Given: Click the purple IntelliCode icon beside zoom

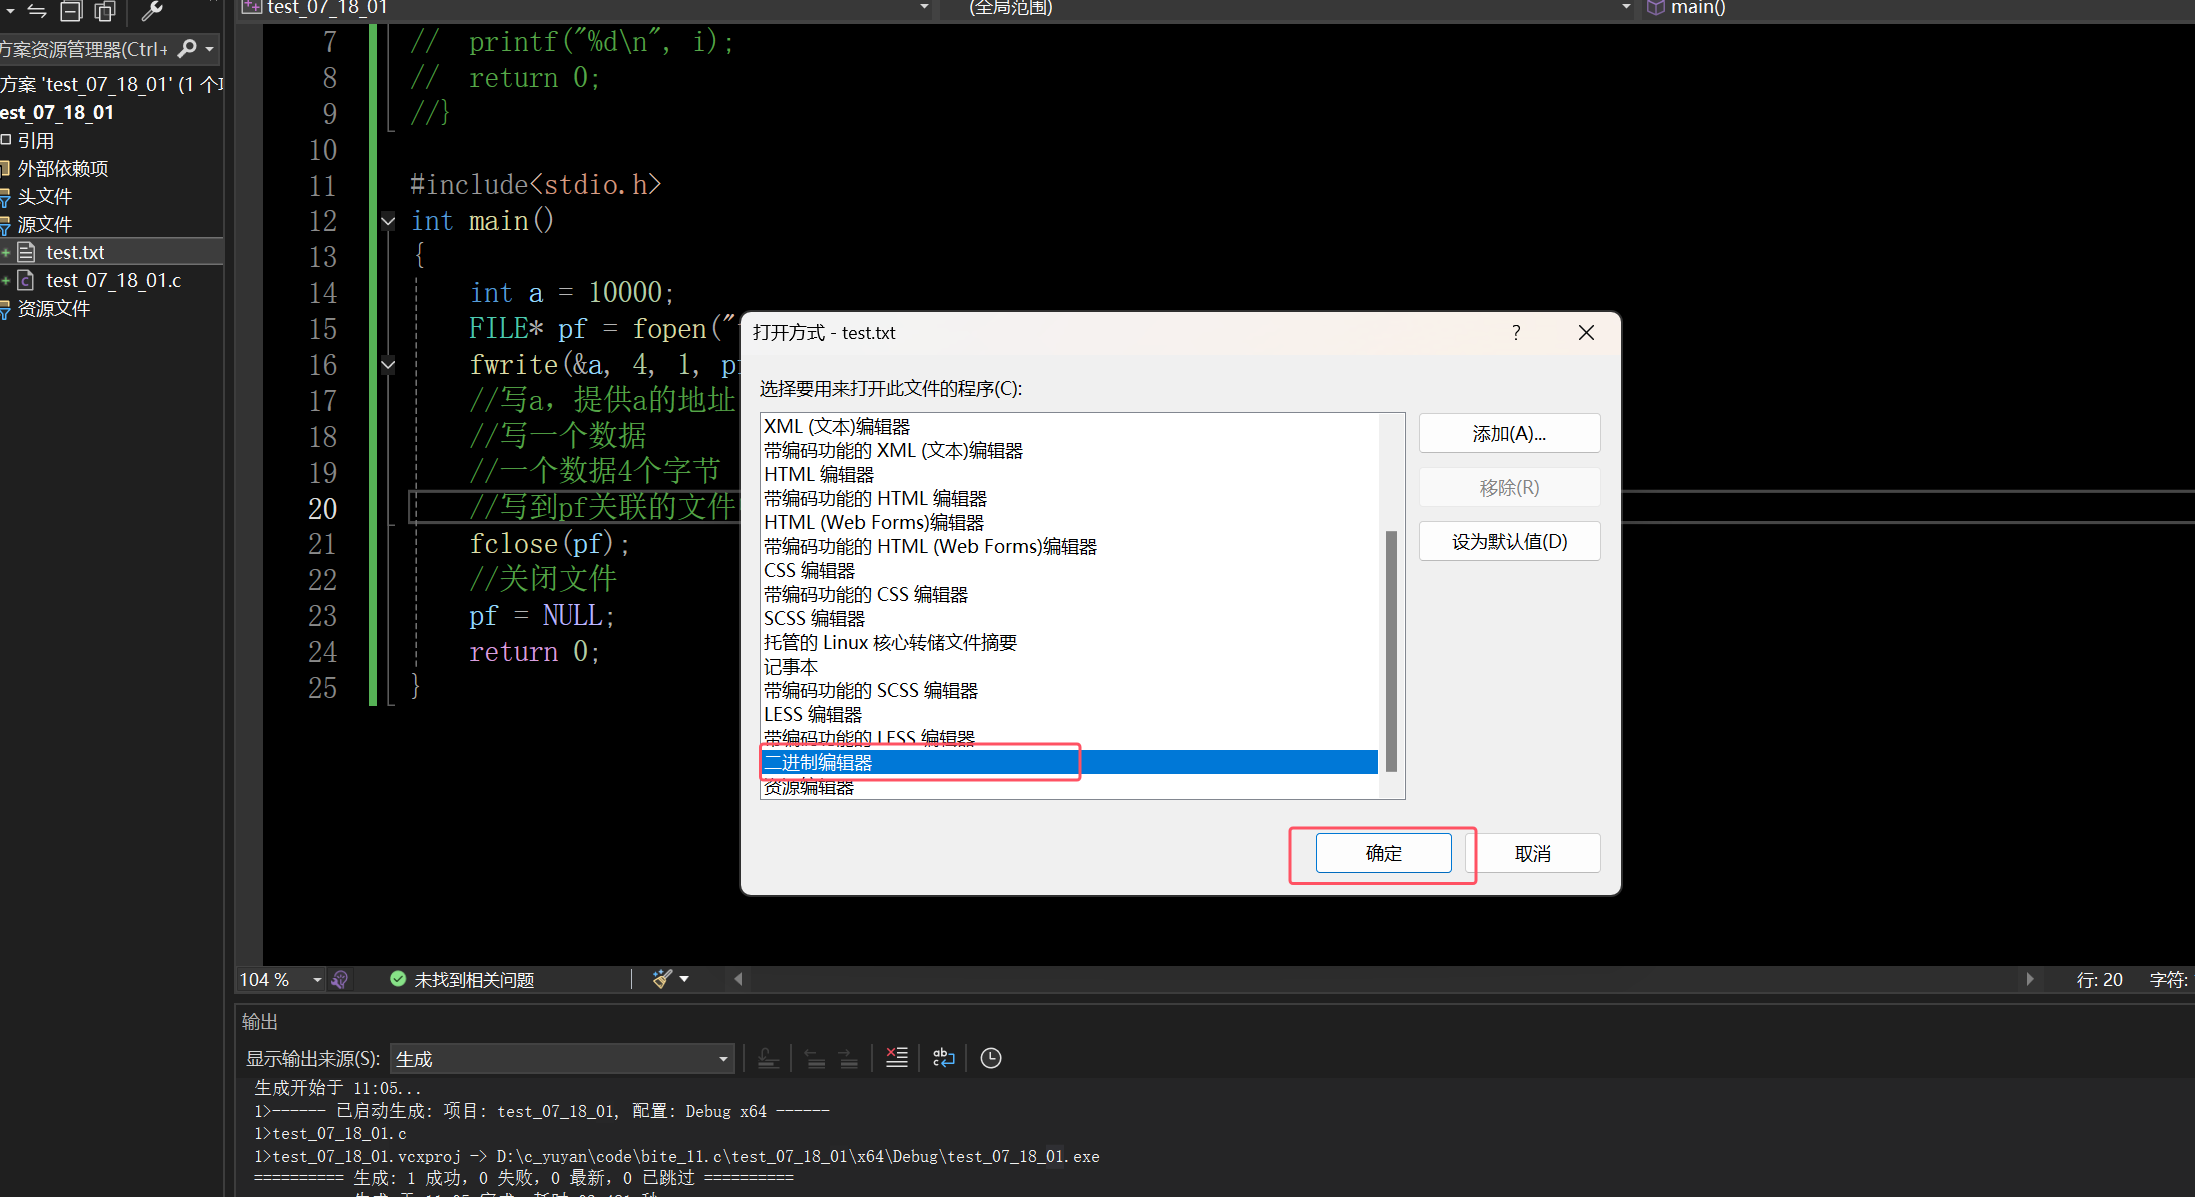Looking at the screenshot, I should tap(340, 979).
